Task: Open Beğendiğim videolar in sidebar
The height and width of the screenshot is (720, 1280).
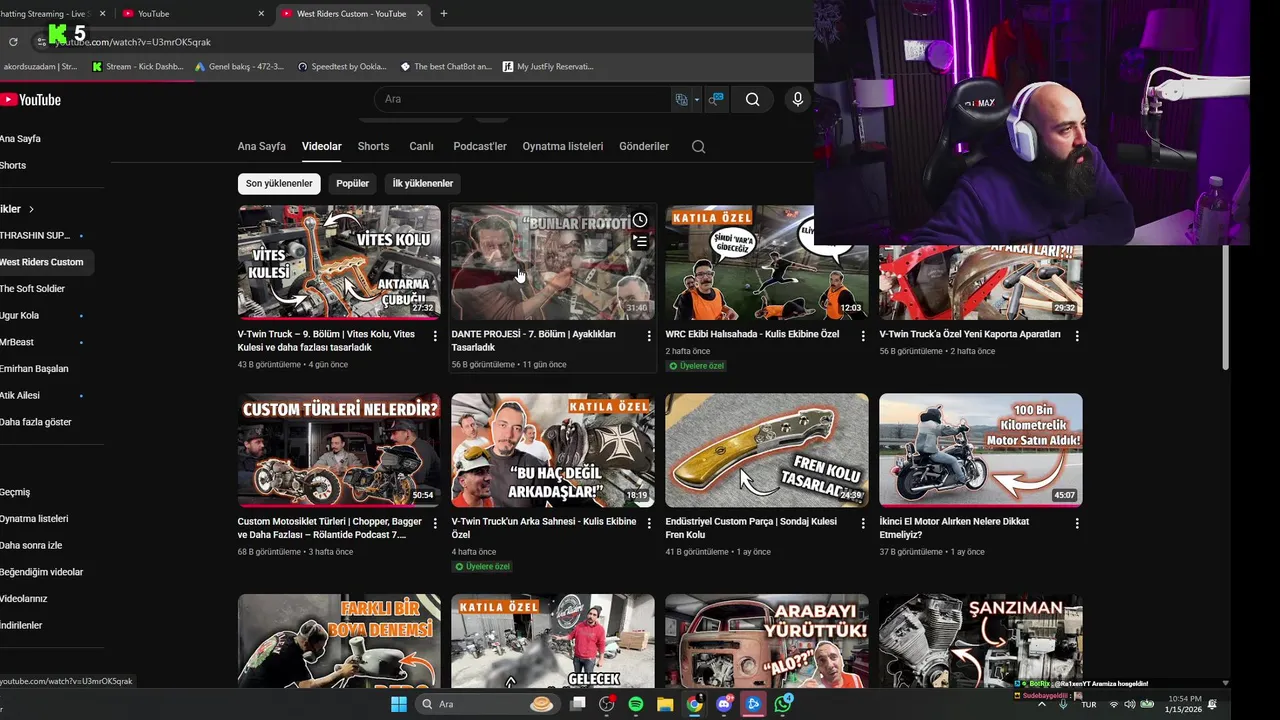Action: coord(42,572)
